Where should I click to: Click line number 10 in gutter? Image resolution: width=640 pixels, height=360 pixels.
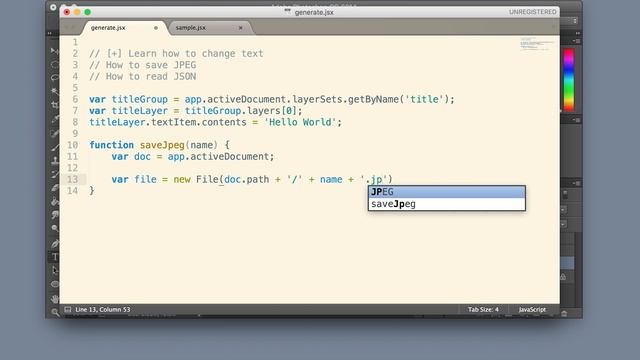73,145
